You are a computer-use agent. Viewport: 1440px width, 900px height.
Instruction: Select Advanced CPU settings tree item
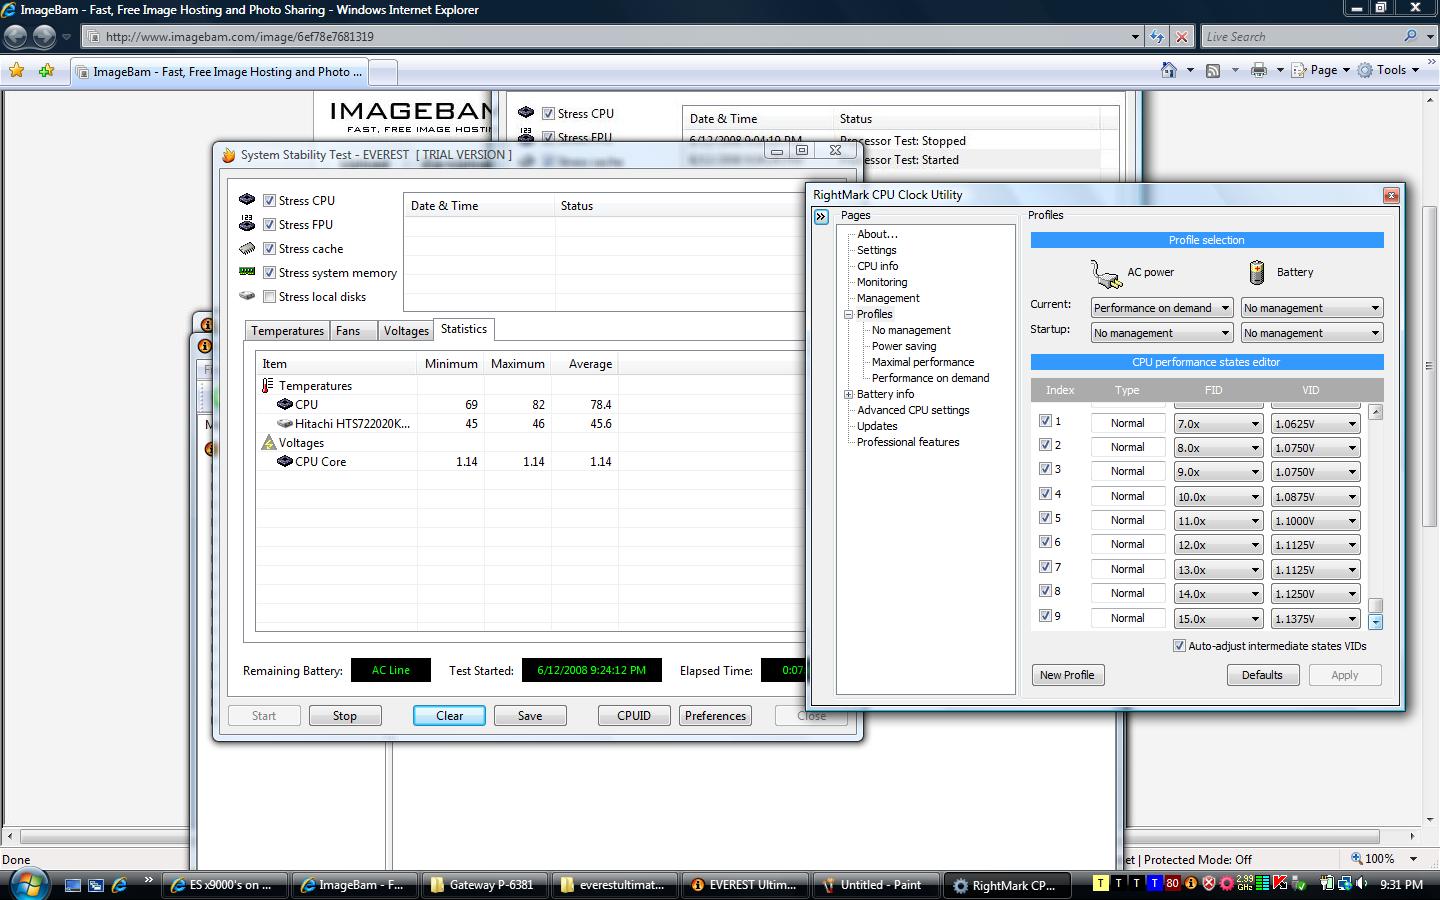click(913, 410)
